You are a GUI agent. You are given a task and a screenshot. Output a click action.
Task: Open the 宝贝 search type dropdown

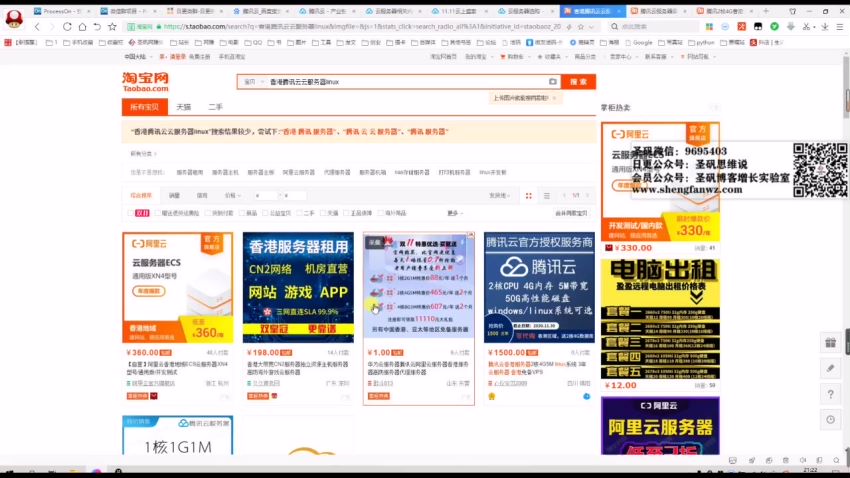[253, 82]
